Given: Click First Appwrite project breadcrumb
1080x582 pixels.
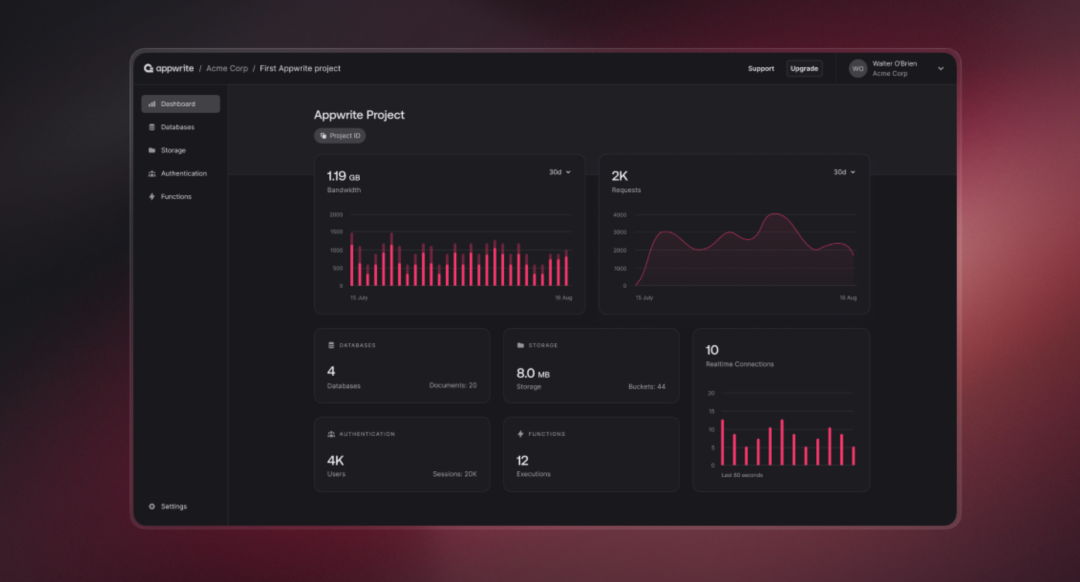Looking at the screenshot, I should tap(300, 68).
